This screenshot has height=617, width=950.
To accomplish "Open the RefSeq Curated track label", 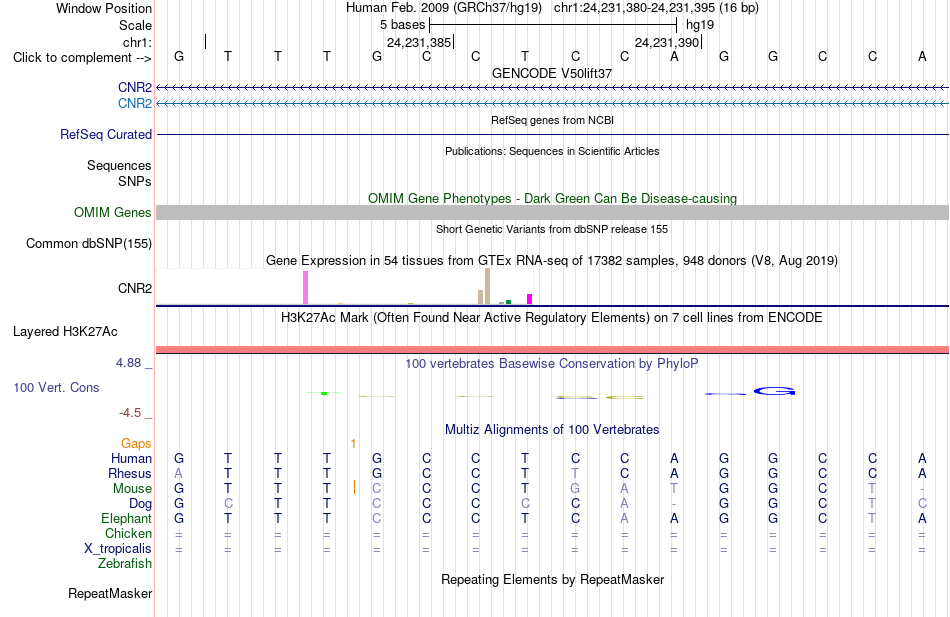I will click(x=105, y=135).
